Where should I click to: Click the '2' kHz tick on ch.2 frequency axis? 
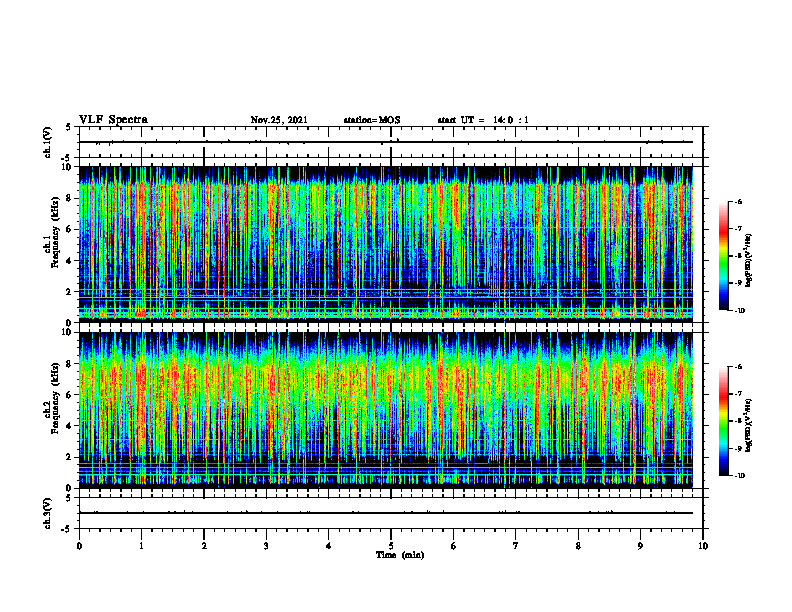coord(69,457)
